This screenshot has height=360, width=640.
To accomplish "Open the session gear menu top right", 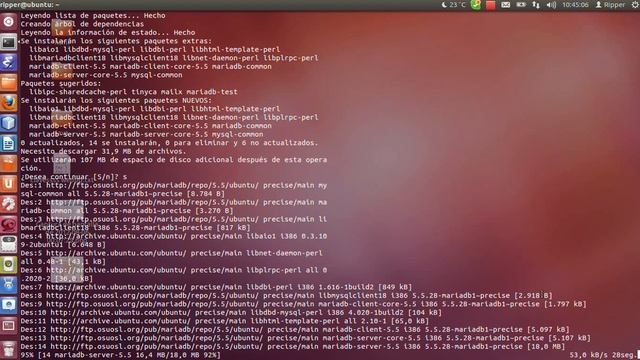I will click(x=635, y=5).
